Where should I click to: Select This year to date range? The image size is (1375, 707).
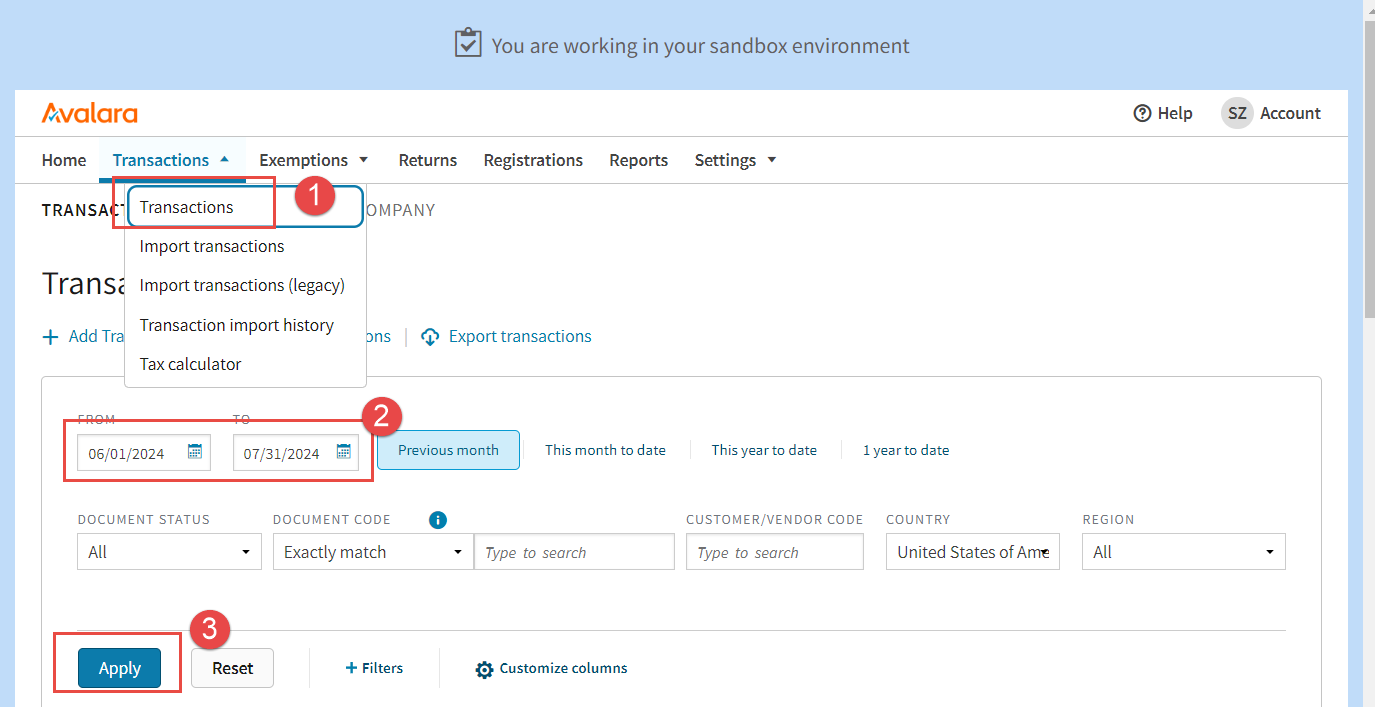(764, 450)
